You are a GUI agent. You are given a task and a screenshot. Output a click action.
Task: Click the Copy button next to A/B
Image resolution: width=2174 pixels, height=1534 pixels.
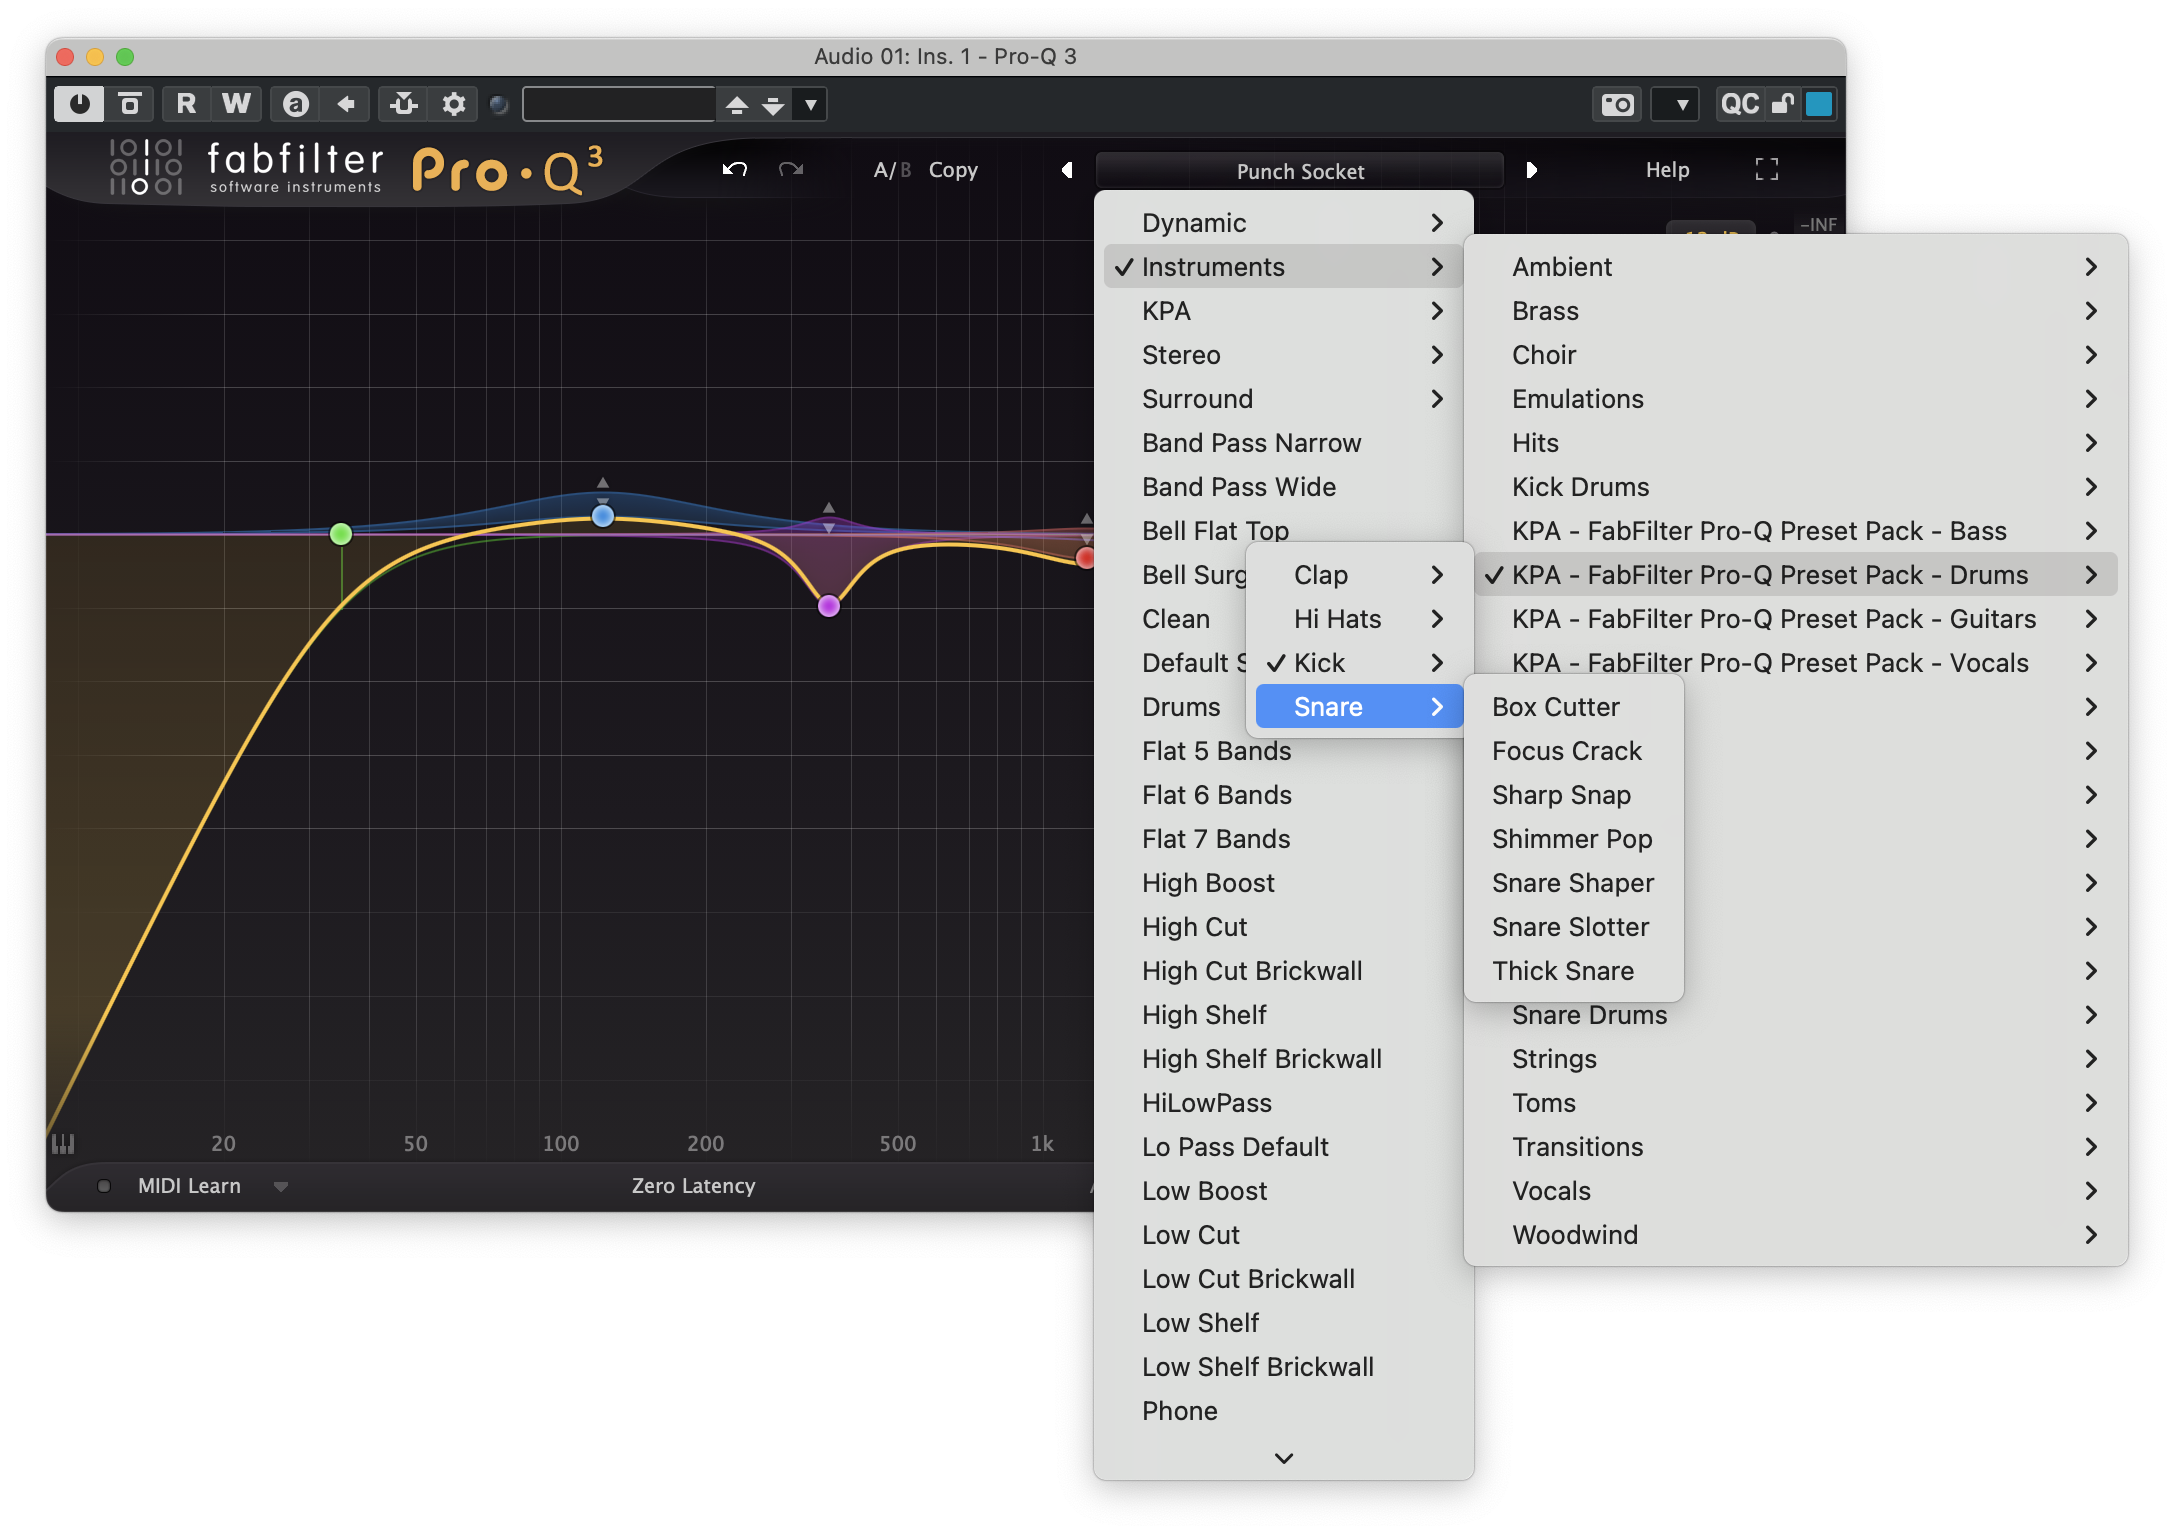point(952,170)
